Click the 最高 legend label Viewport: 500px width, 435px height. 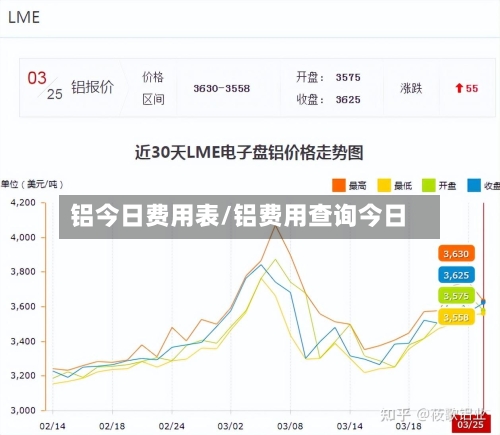(358, 186)
